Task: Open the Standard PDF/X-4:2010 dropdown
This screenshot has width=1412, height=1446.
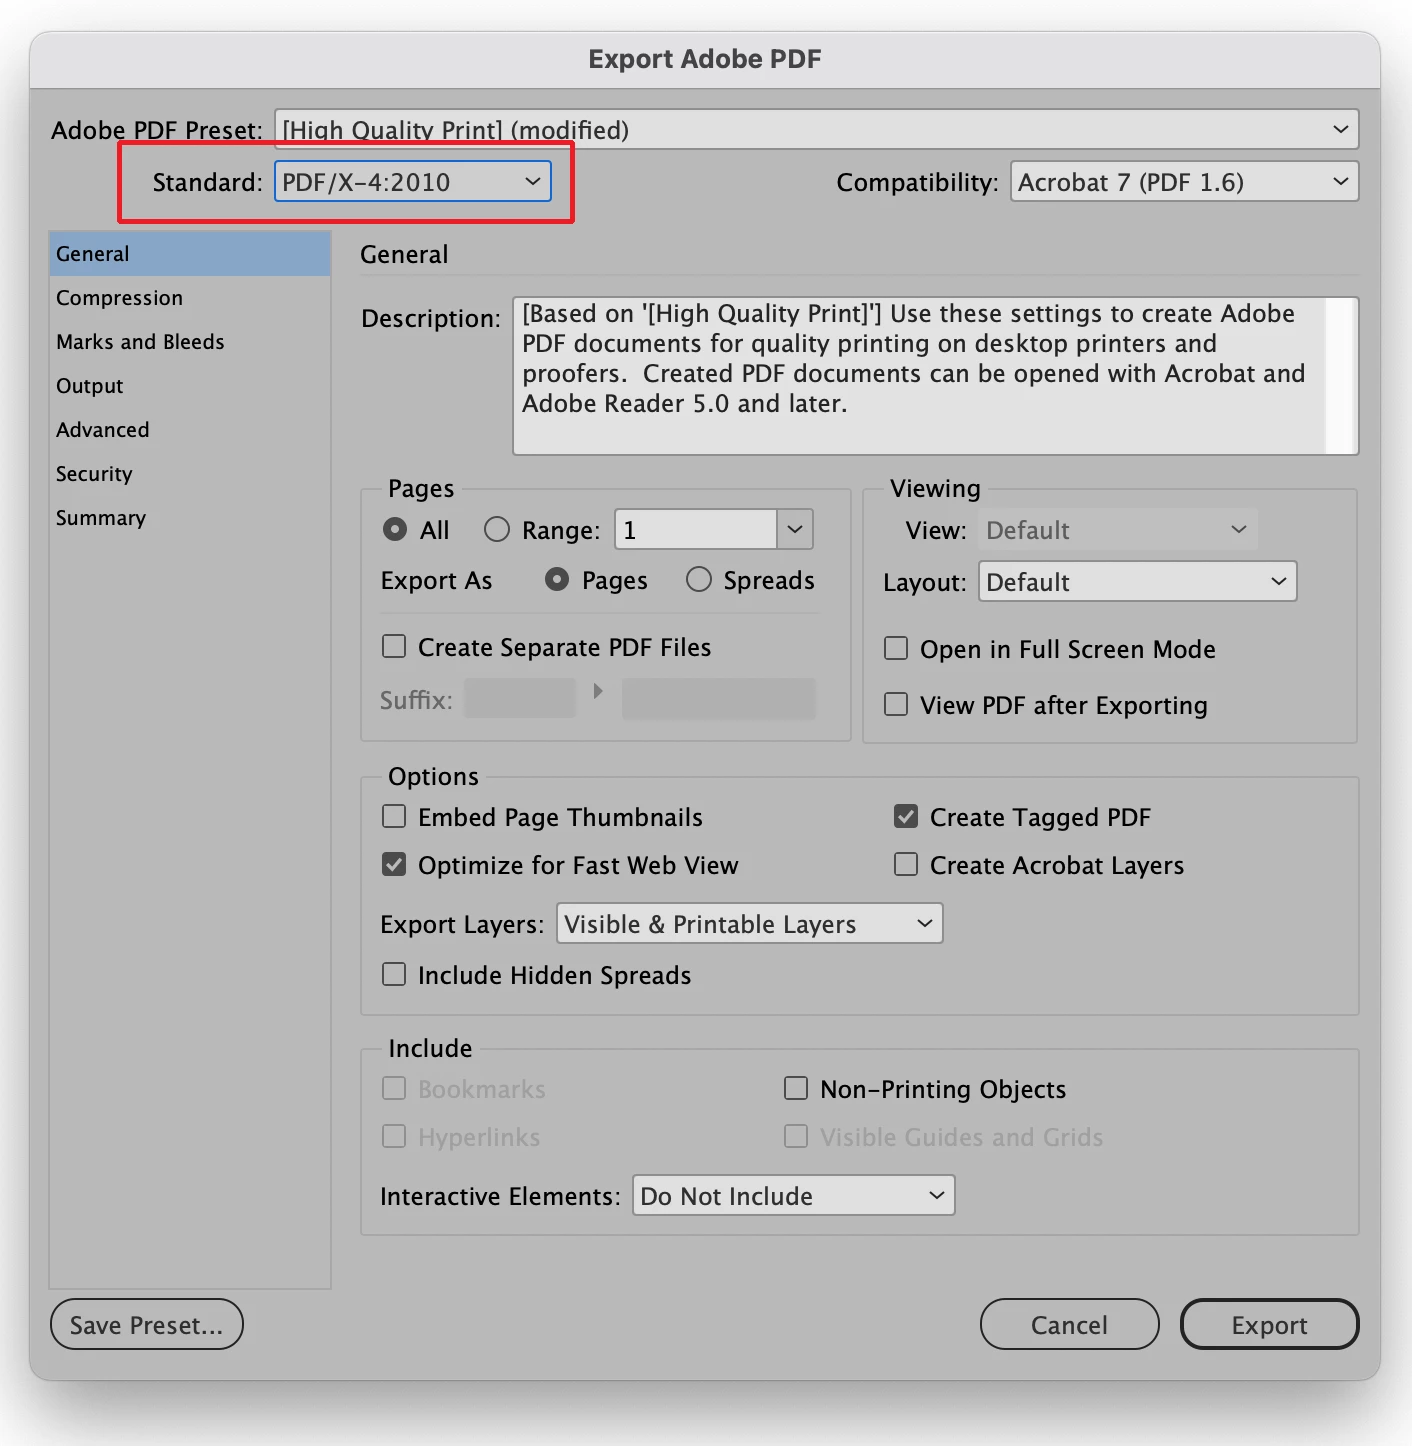Action: pyautogui.click(x=413, y=182)
